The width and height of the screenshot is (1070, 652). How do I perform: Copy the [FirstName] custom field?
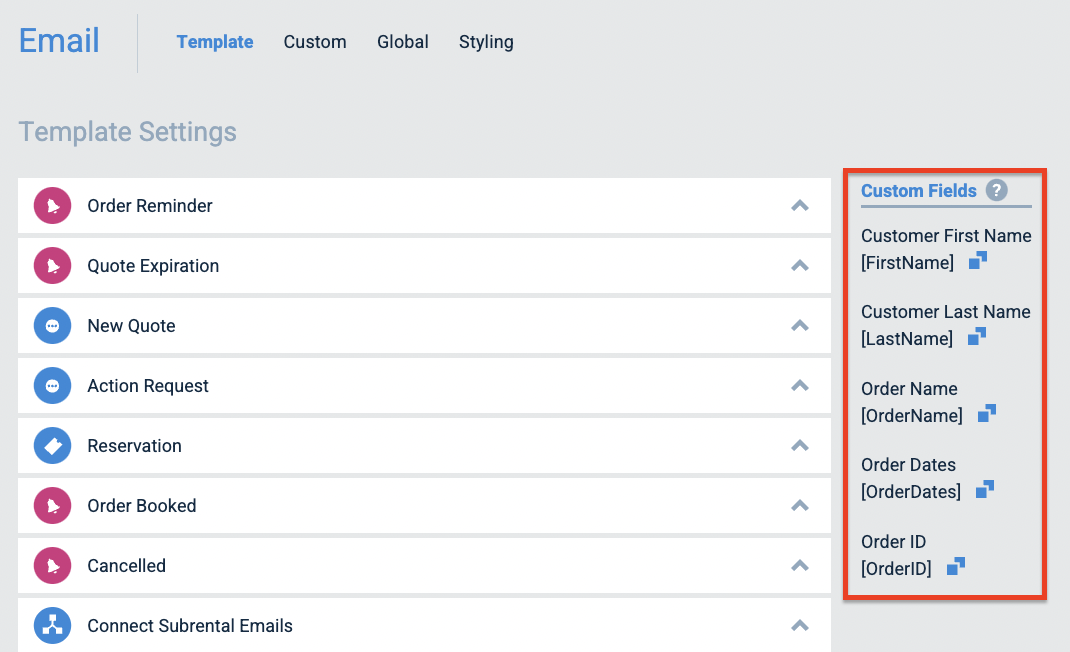pos(978,260)
